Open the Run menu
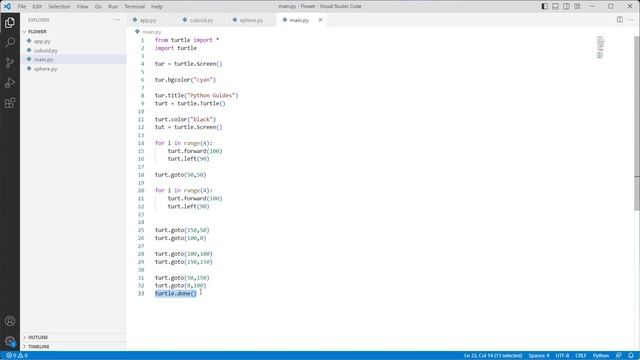 tap(113, 7)
